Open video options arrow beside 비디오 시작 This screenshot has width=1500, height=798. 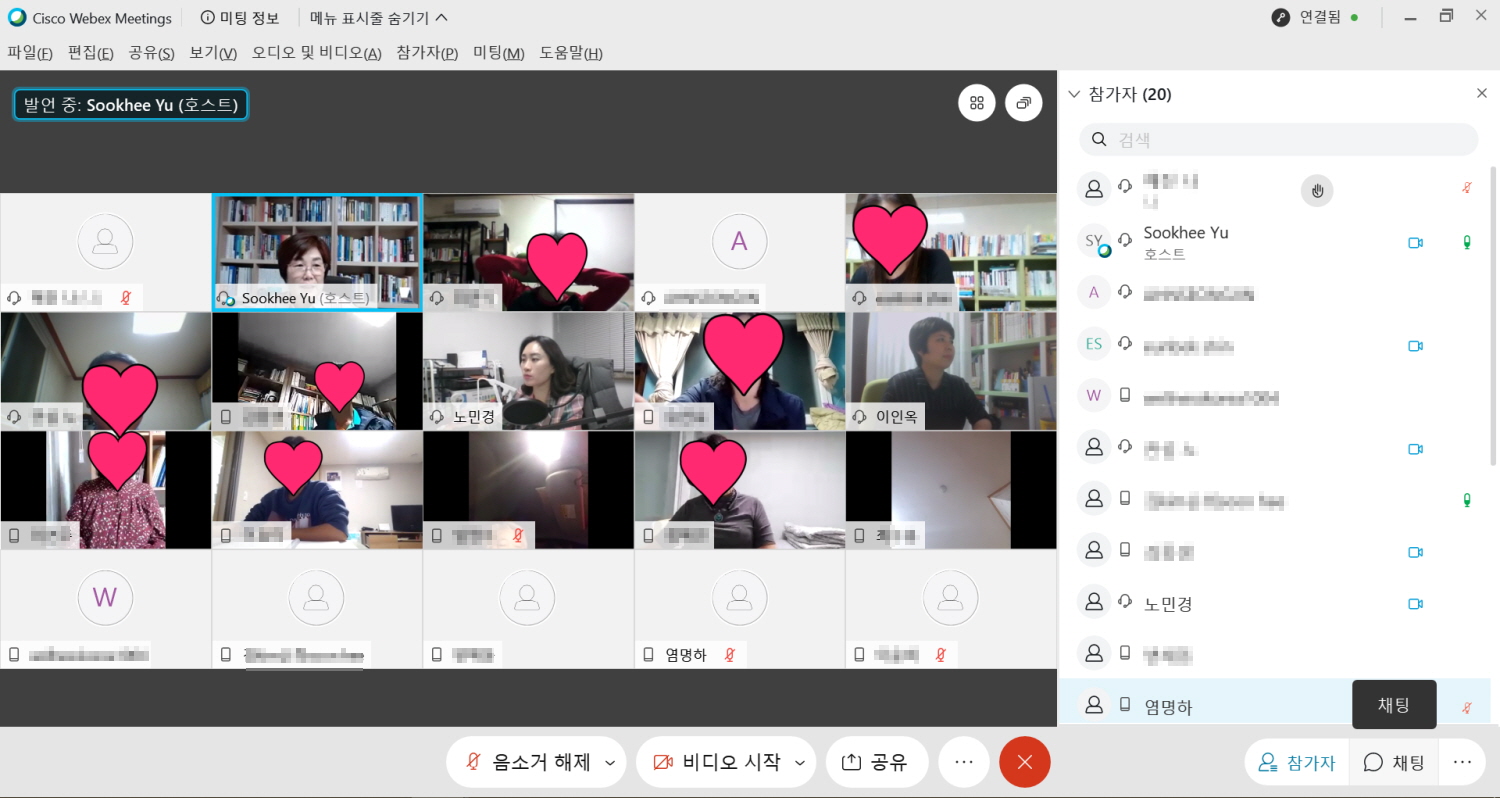(x=799, y=763)
